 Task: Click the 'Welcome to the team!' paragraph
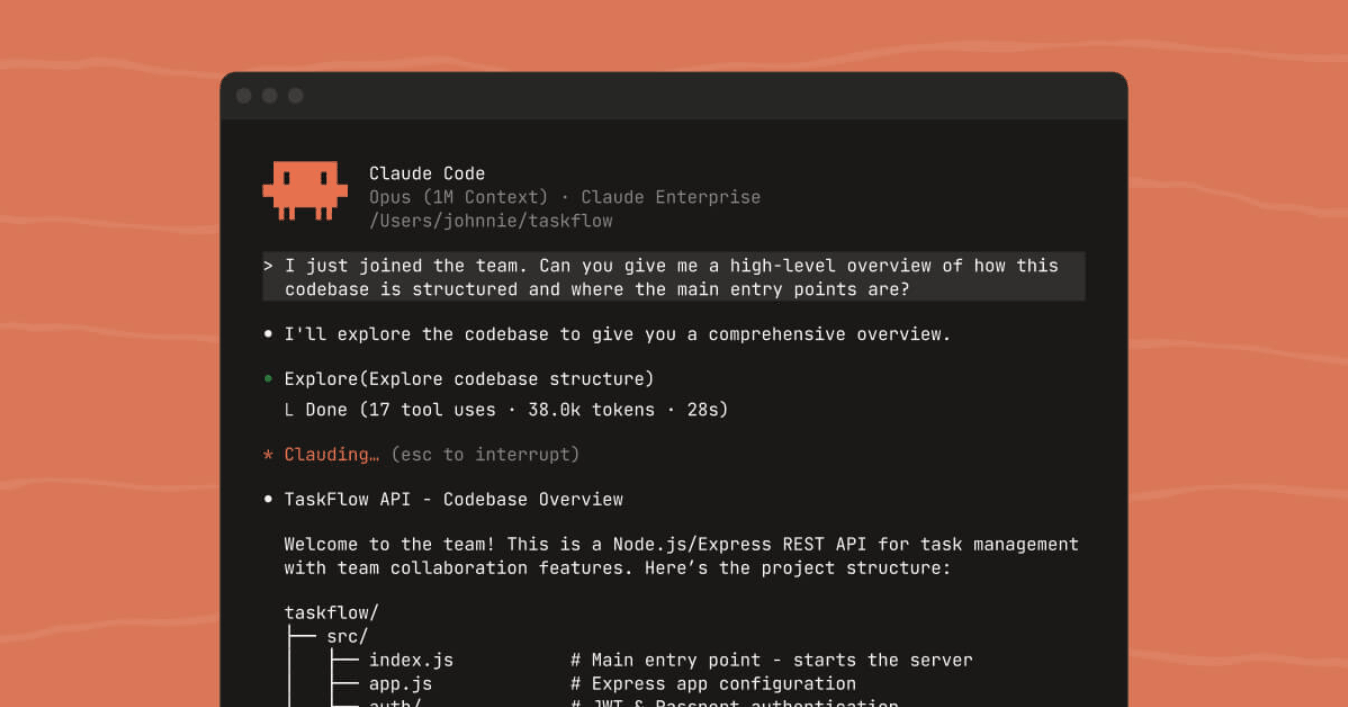(681, 556)
